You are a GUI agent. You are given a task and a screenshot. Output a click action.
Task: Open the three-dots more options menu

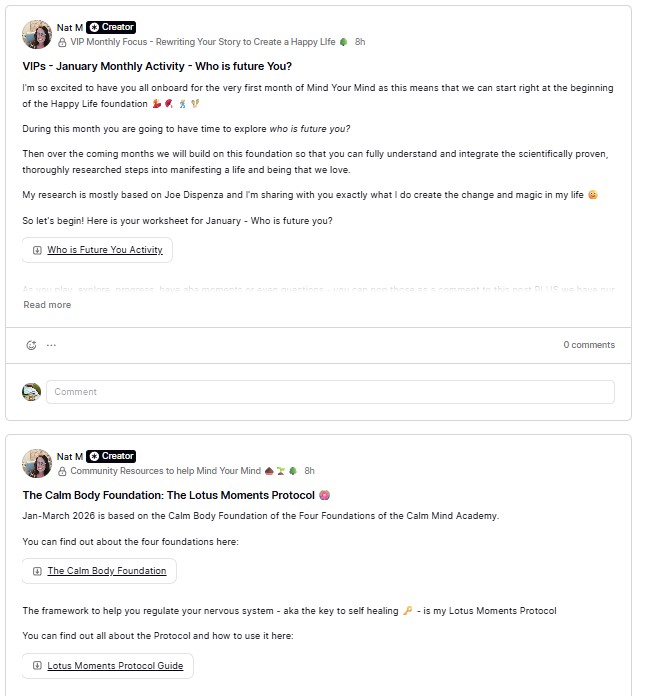(x=51, y=345)
